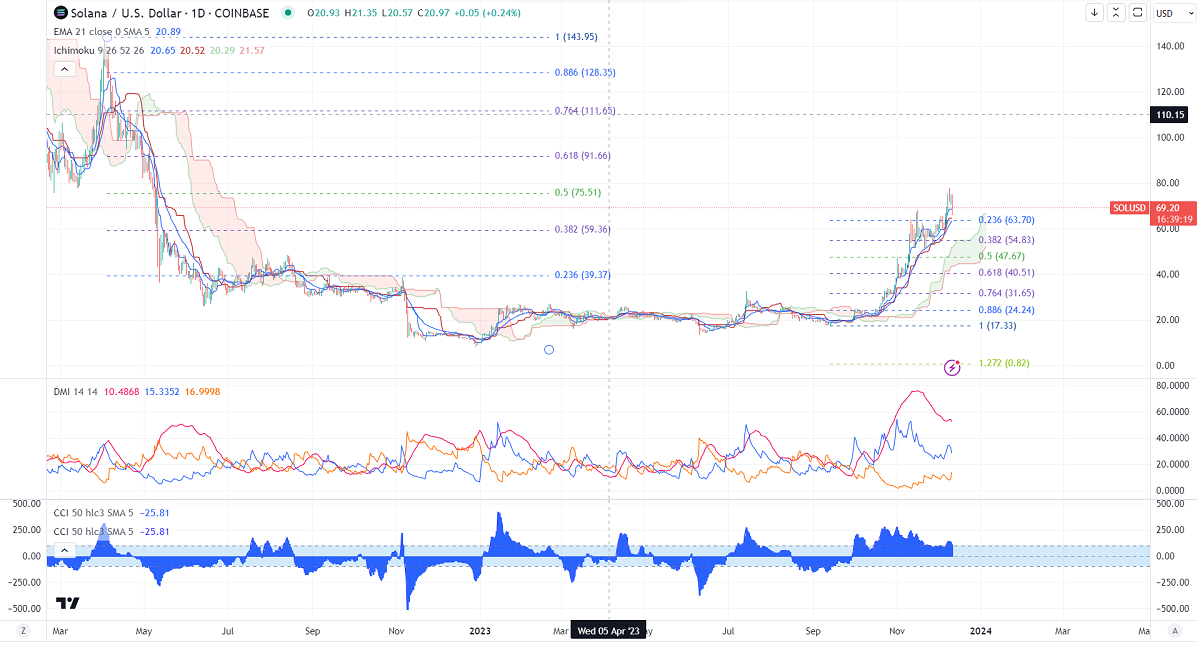The height and width of the screenshot is (647, 1197).
Task: Click the 2023 label on the time axis
Action: click(x=480, y=631)
